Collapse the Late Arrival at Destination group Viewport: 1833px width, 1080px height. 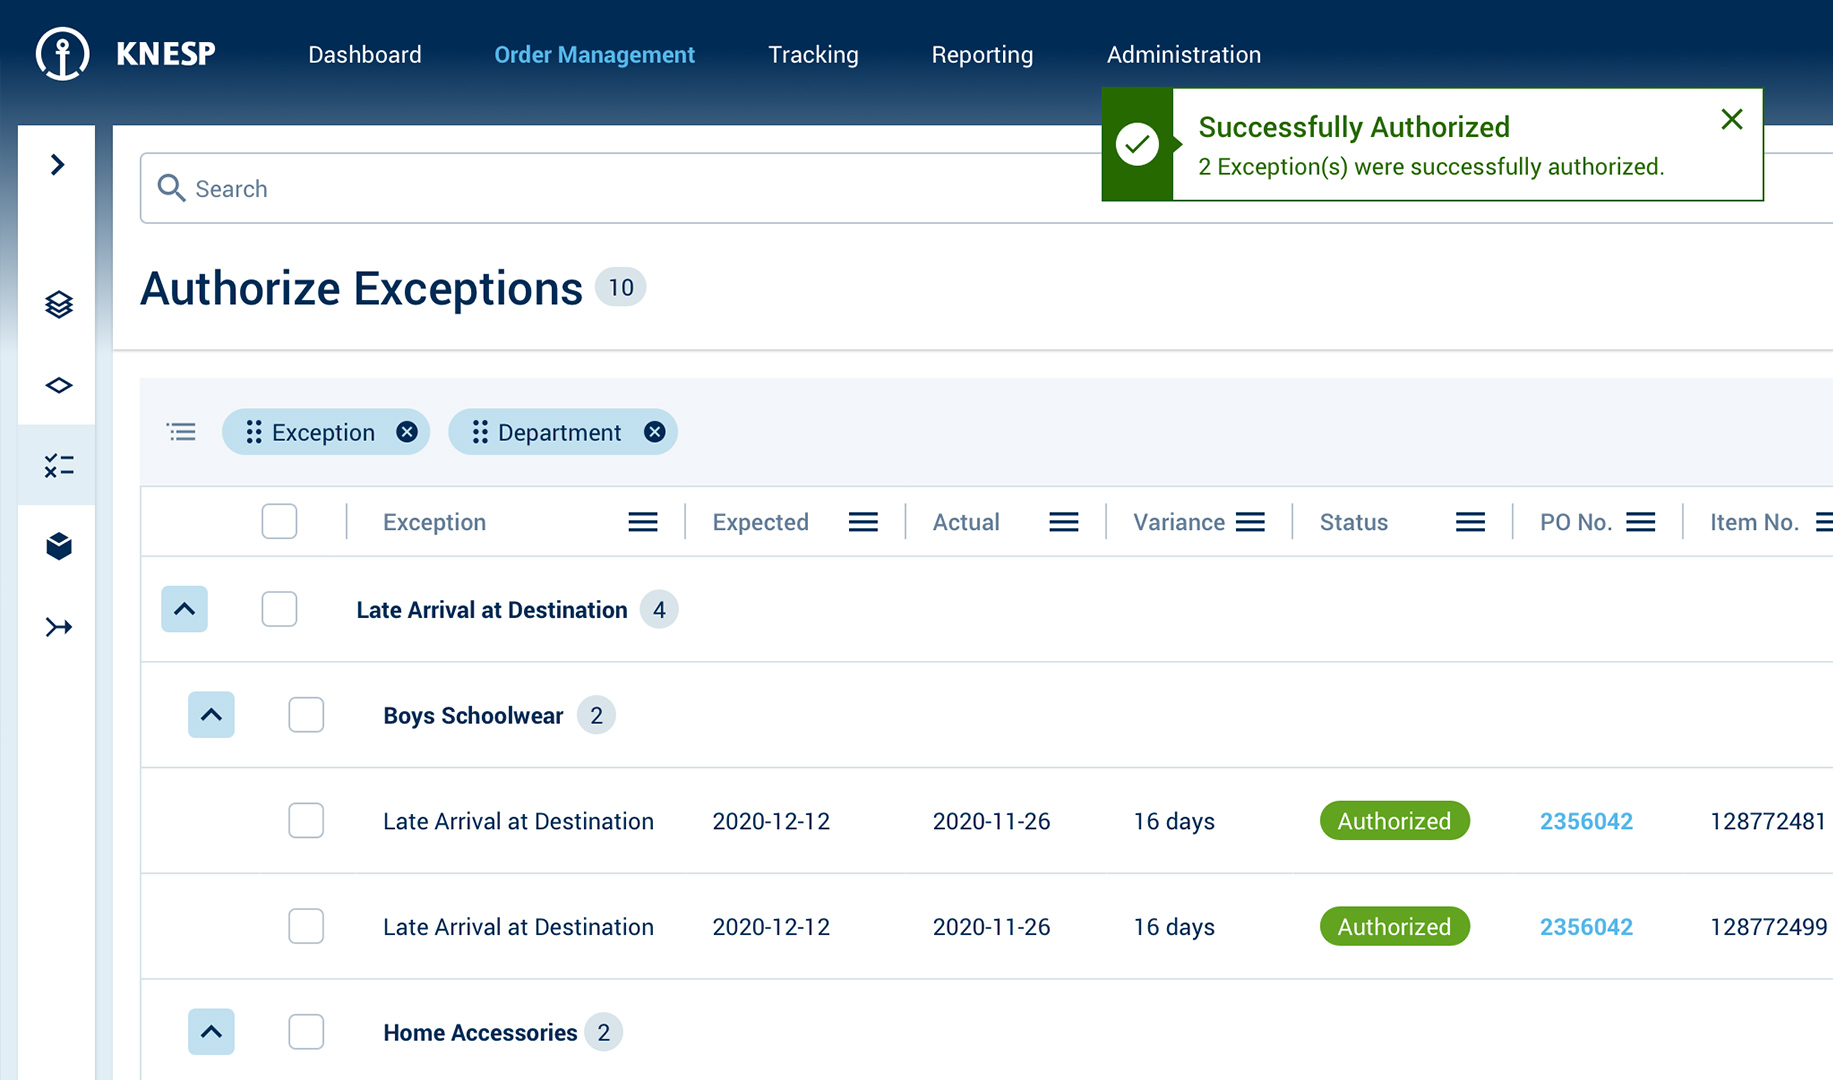184,609
